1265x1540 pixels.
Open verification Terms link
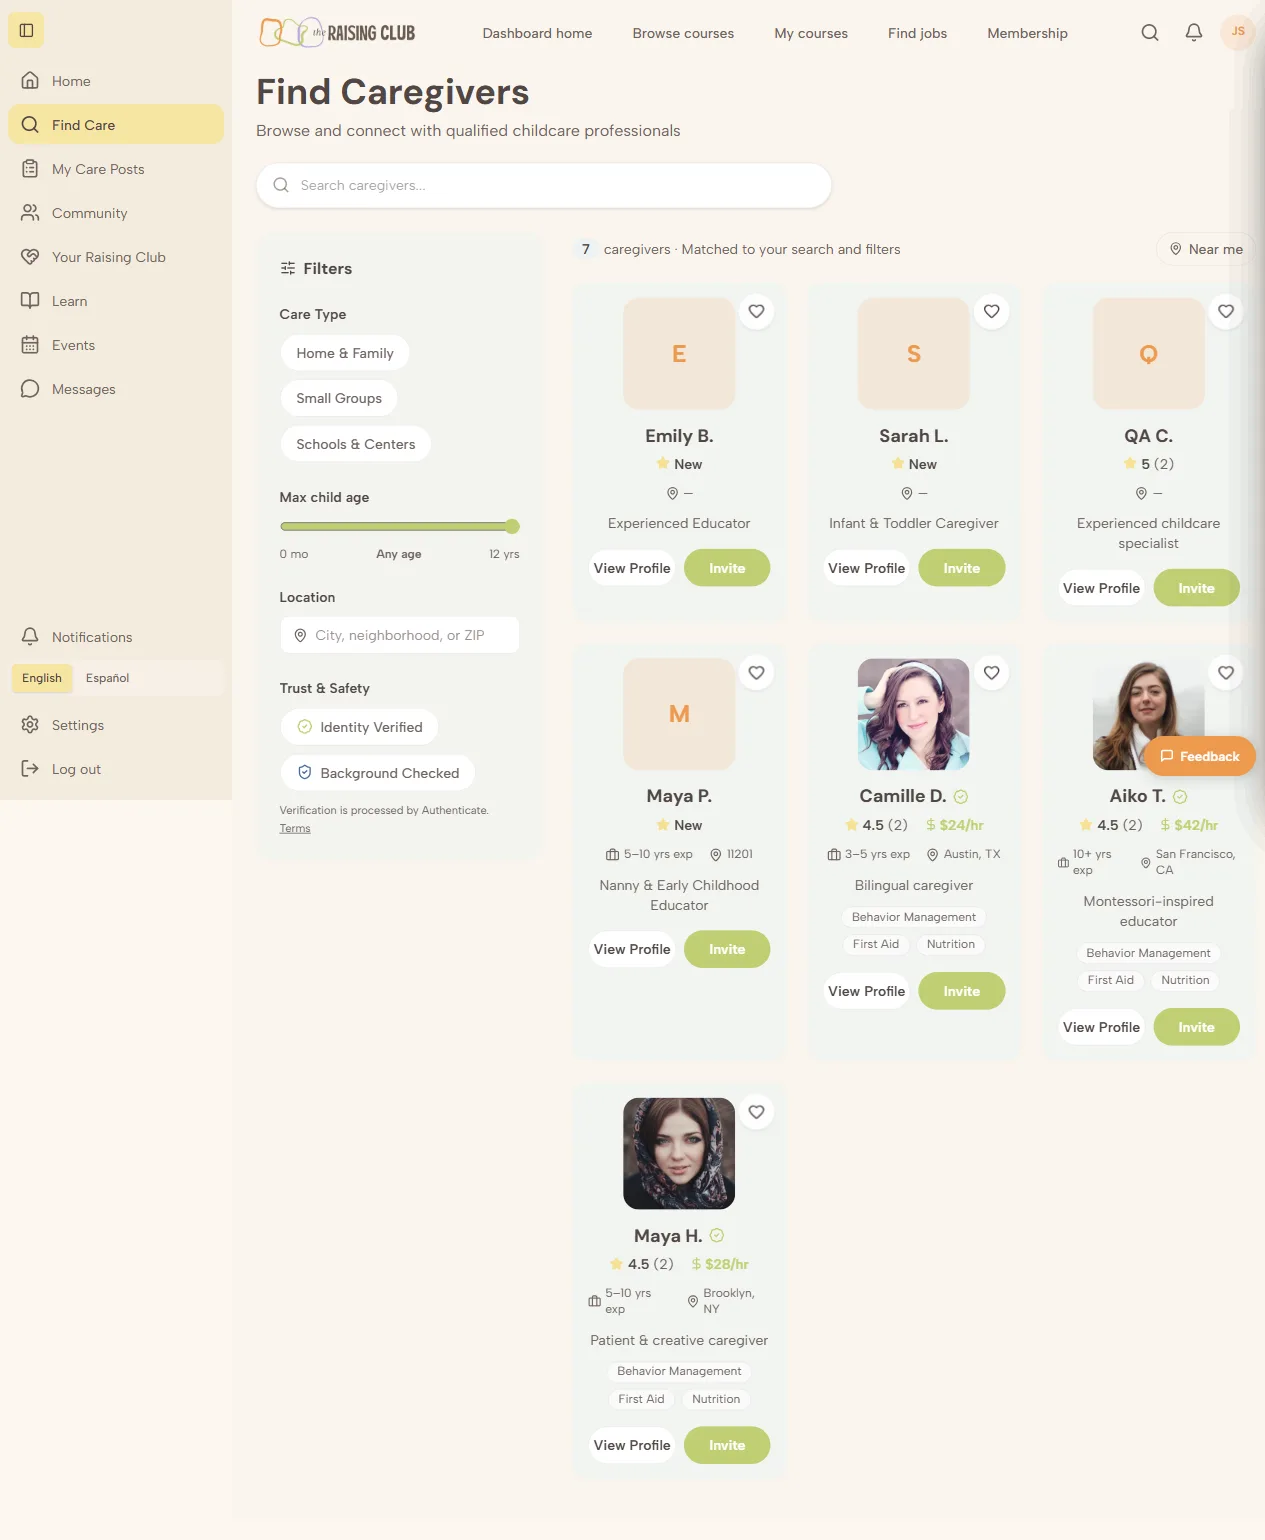[295, 828]
